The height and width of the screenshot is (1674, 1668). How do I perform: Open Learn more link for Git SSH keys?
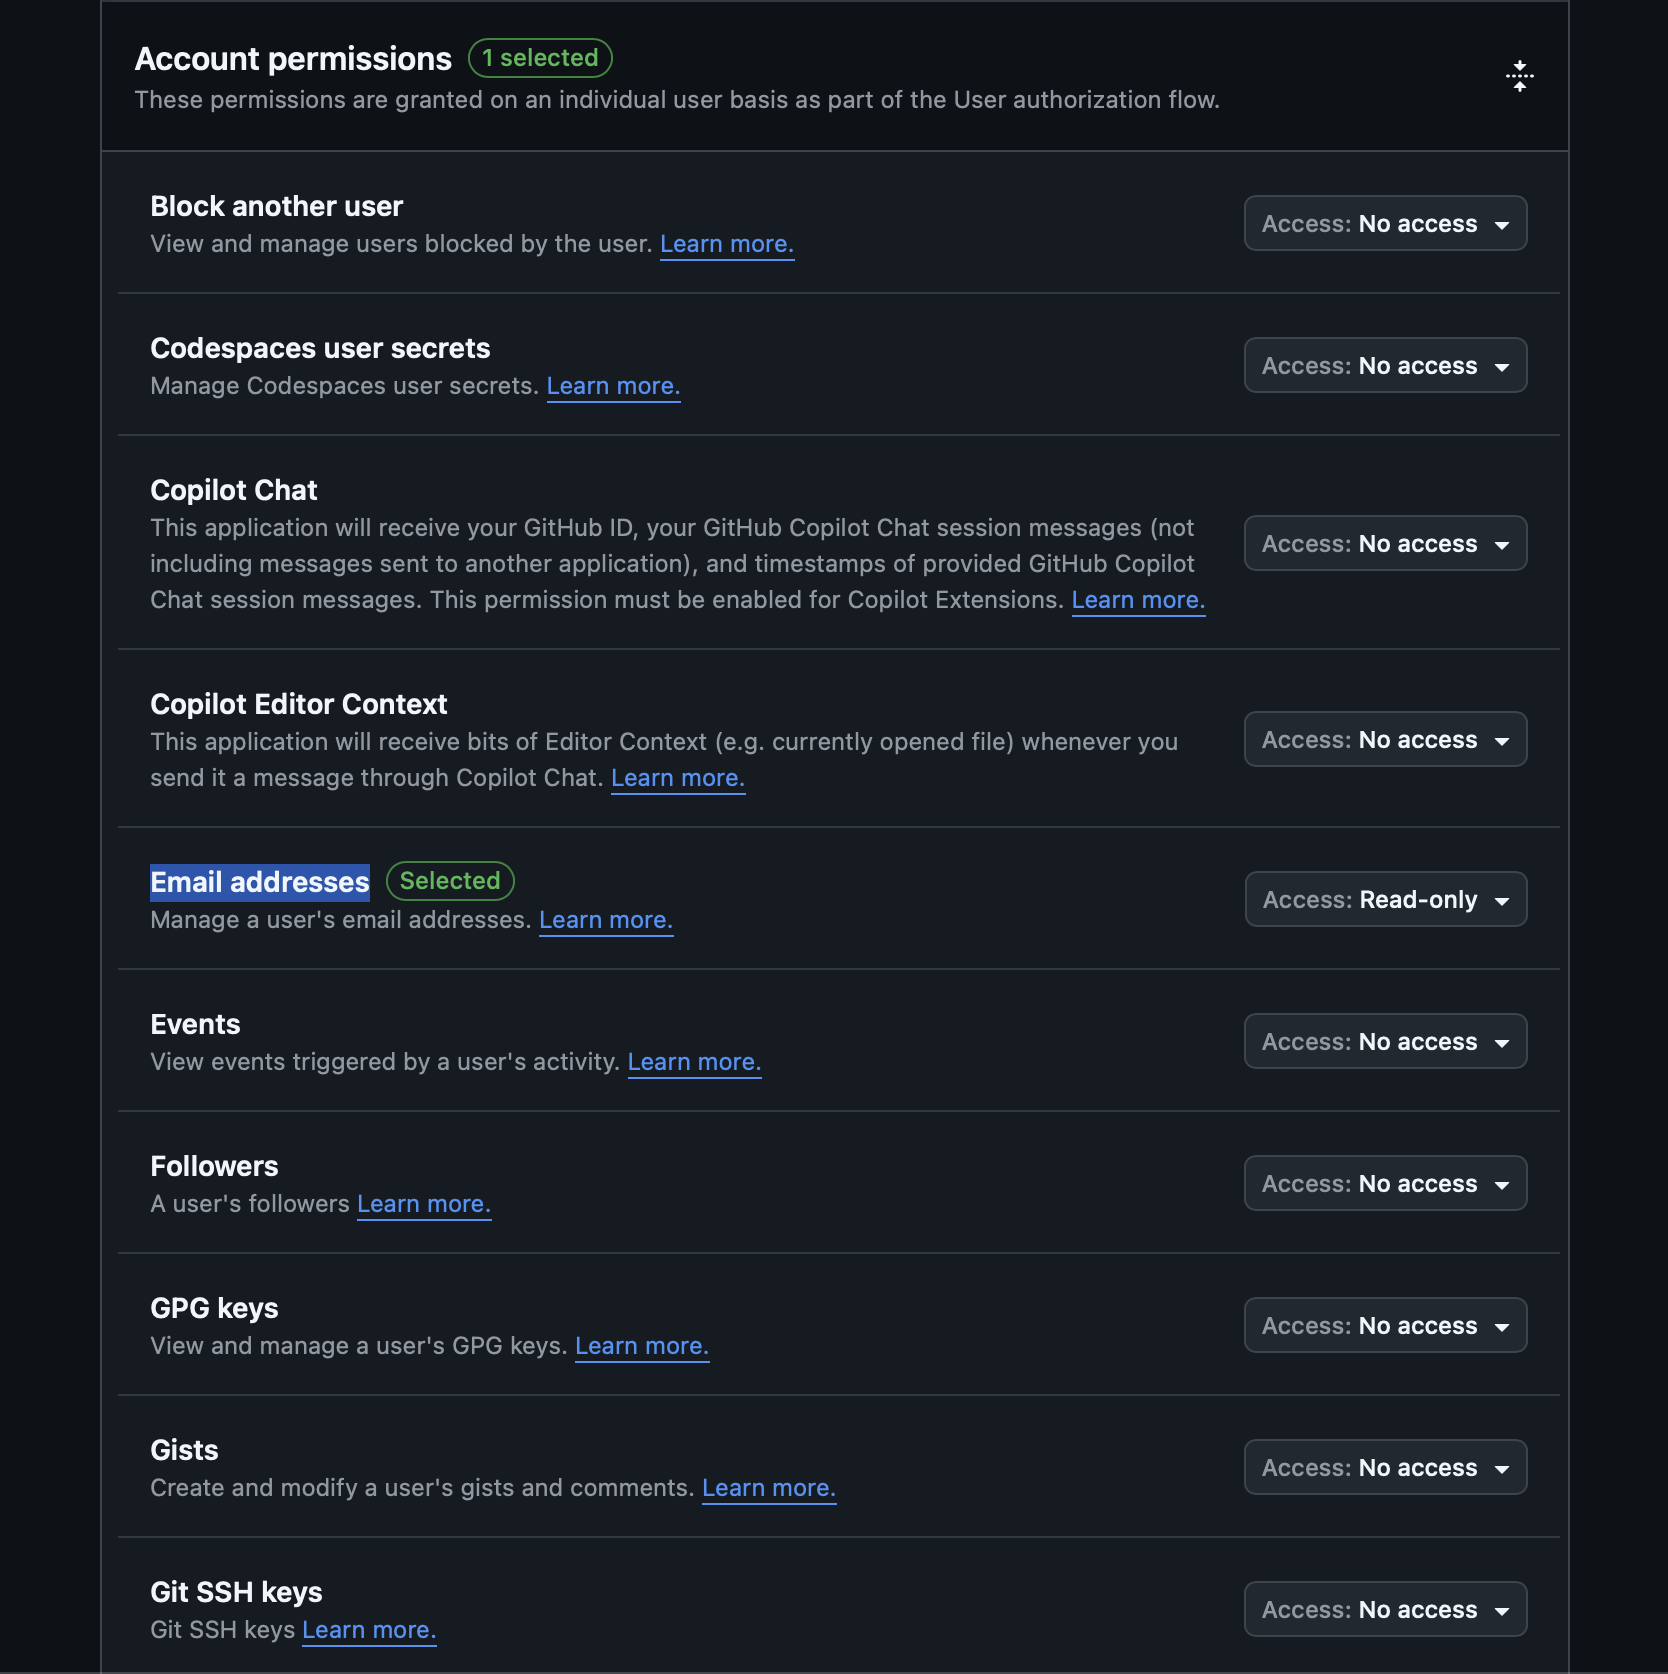369,1630
